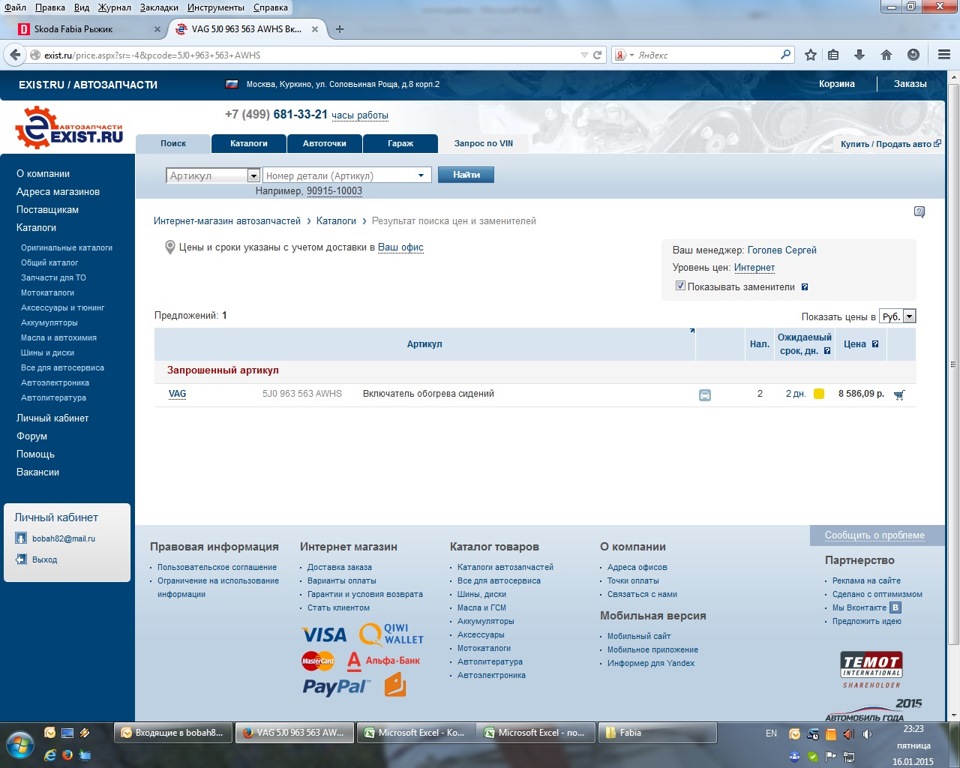Click the yellow delivery status indicator
Screen dimensions: 960x768
[819, 394]
